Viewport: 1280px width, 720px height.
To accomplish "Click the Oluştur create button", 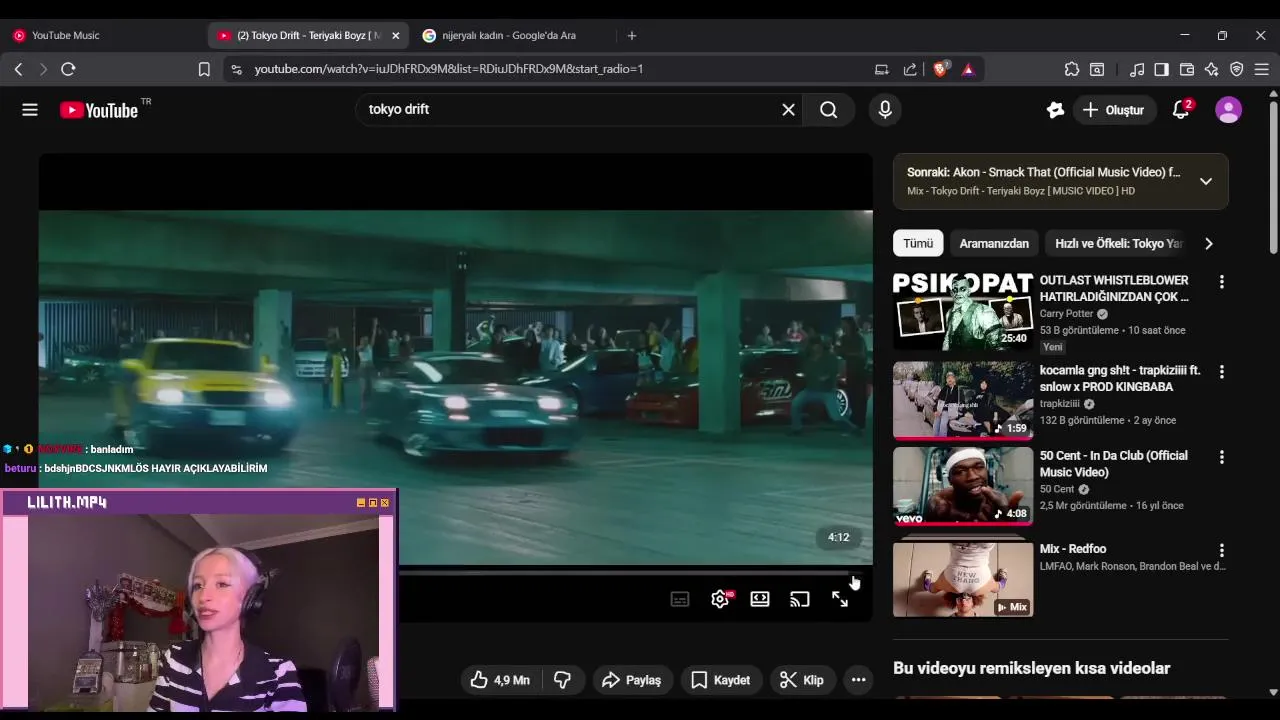I will pyautogui.click(x=1114, y=110).
